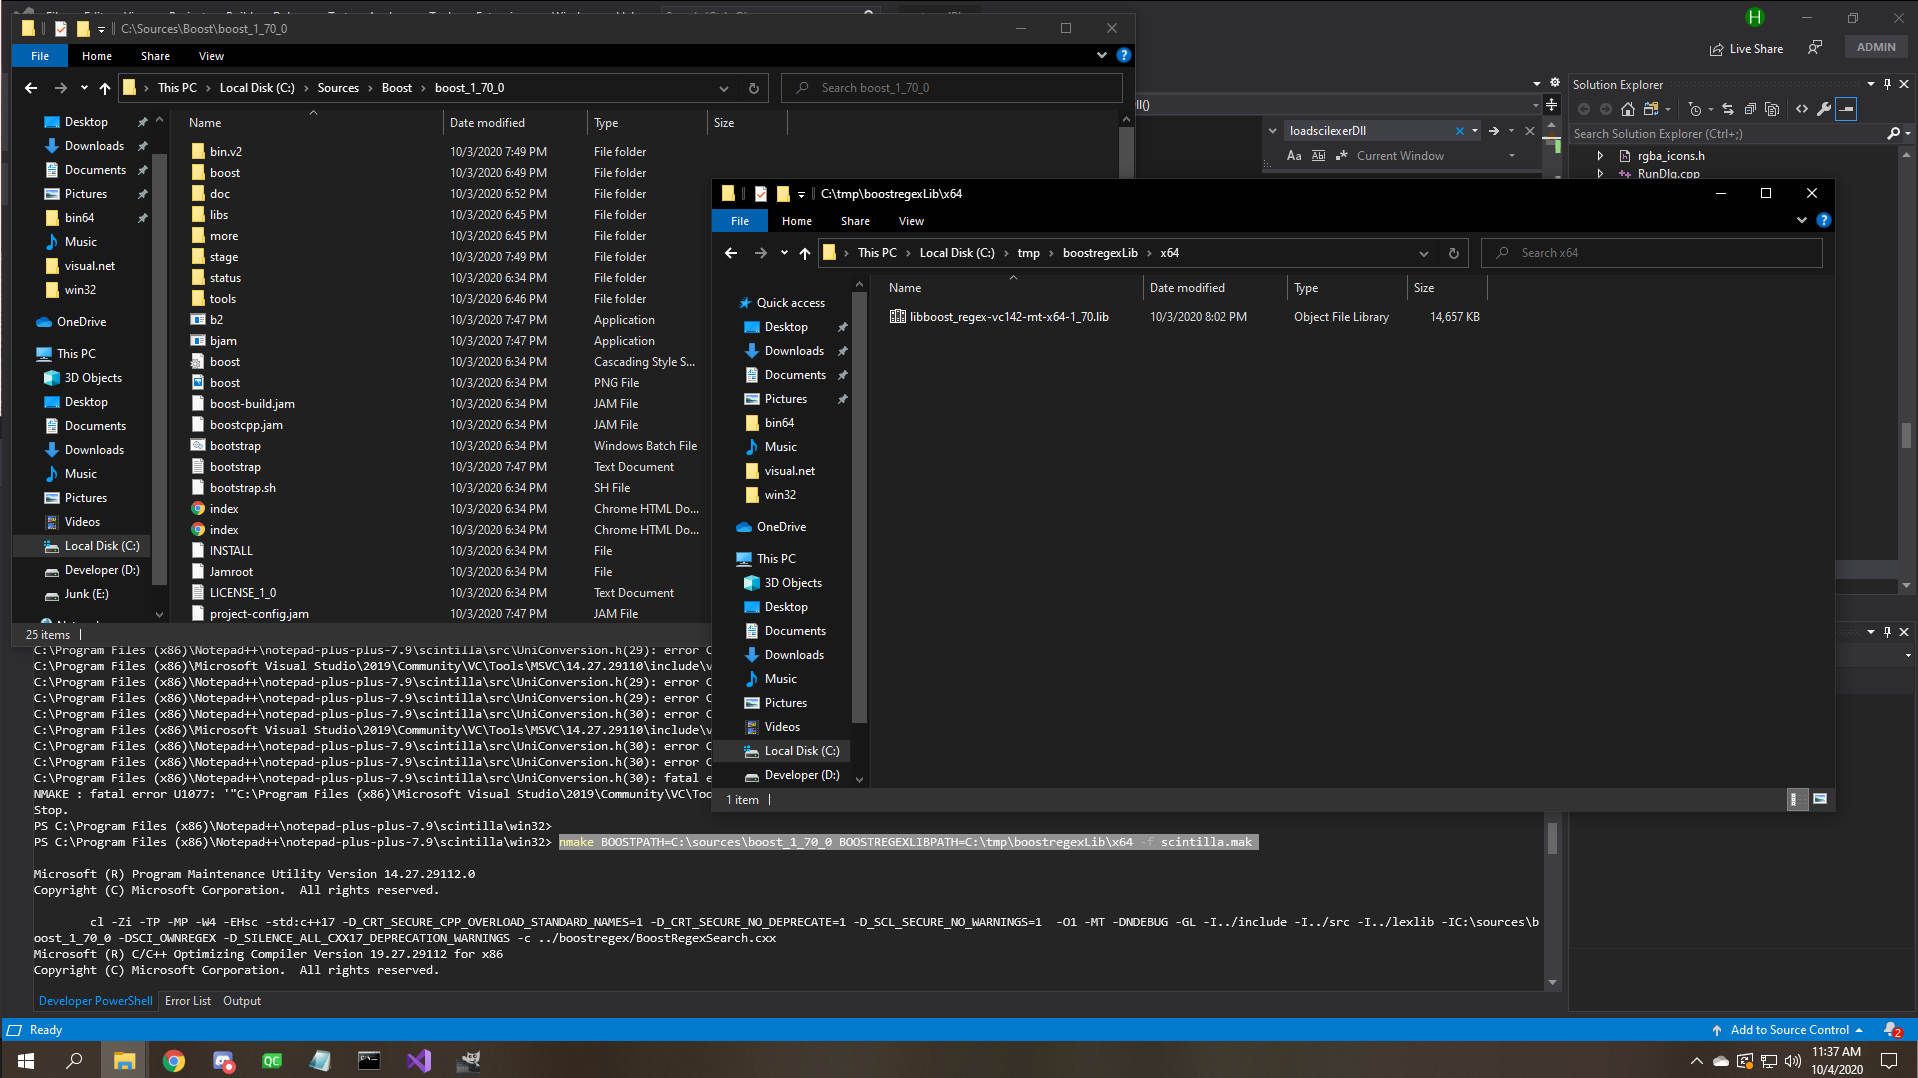
Task: Open Properties wrench icon in Solution Explorer
Action: [1824, 109]
